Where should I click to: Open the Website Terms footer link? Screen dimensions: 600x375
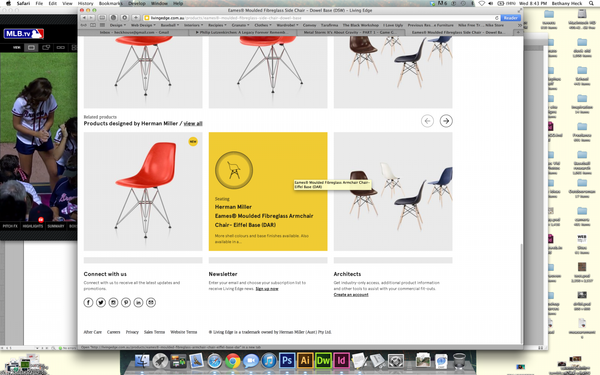coord(184,332)
